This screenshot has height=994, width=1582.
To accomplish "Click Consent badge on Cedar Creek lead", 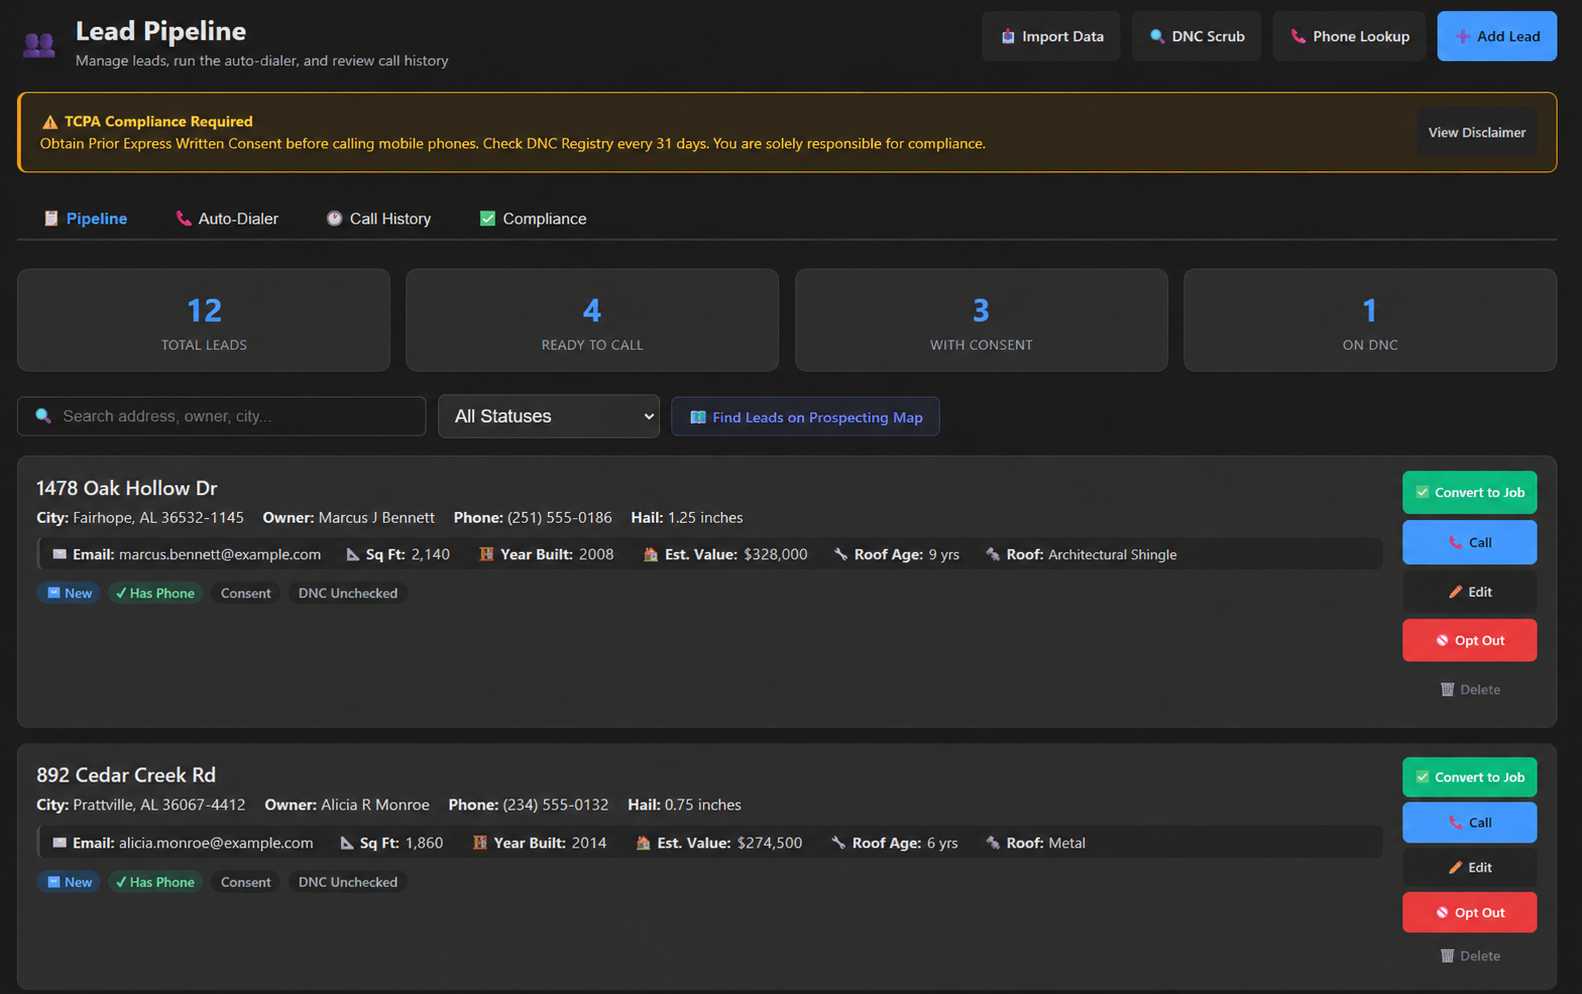I will pyautogui.click(x=245, y=882).
